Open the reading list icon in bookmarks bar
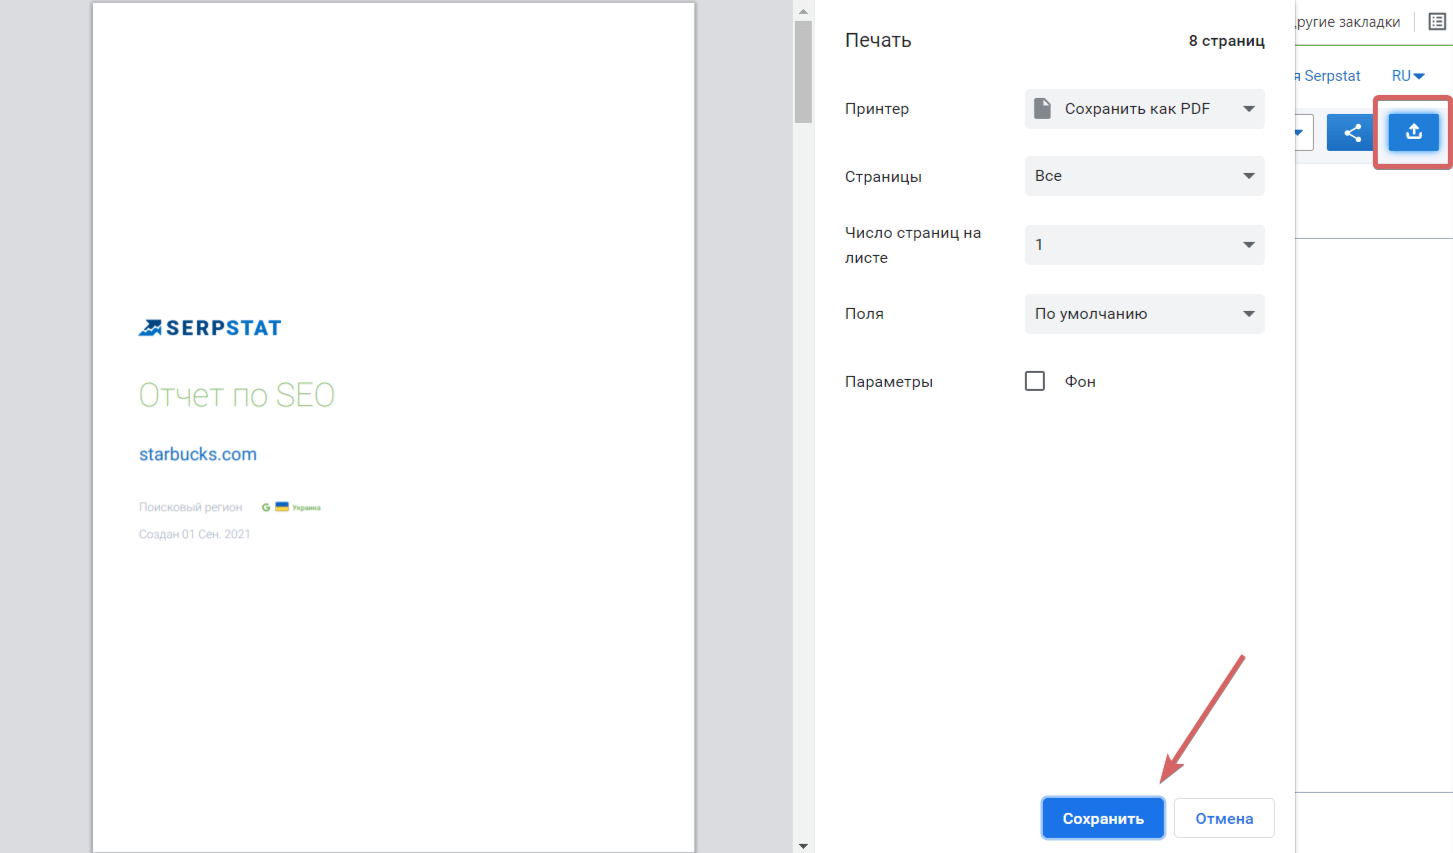Viewport: 1453px width, 853px height. pos(1437,22)
